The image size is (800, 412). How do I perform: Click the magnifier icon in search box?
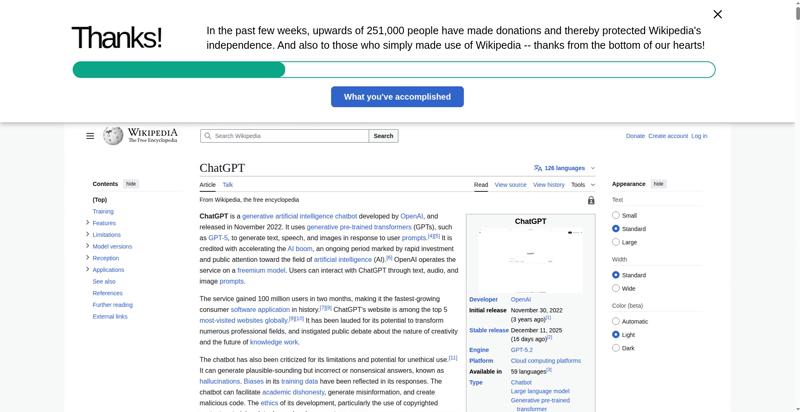(207, 136)
